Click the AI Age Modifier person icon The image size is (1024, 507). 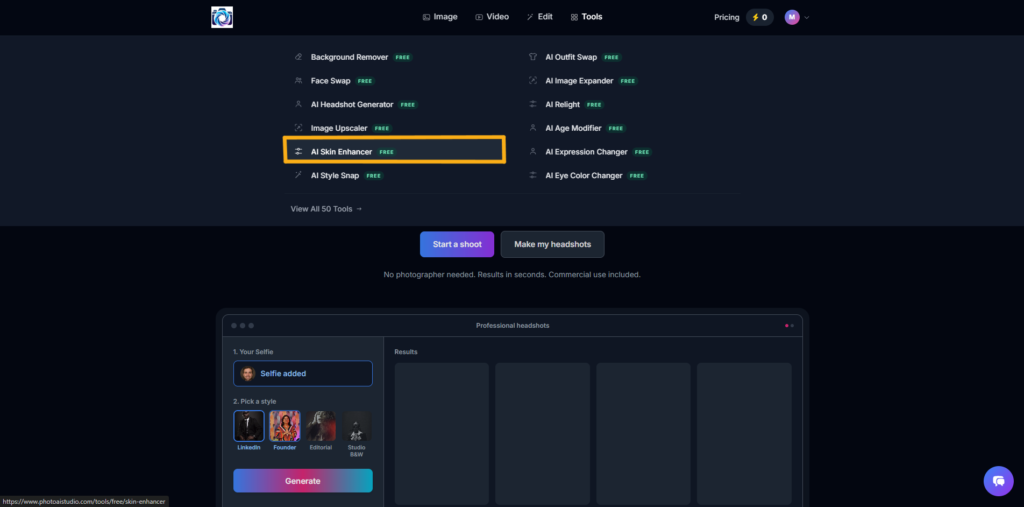pyautogui.click(x=533, y=128)
